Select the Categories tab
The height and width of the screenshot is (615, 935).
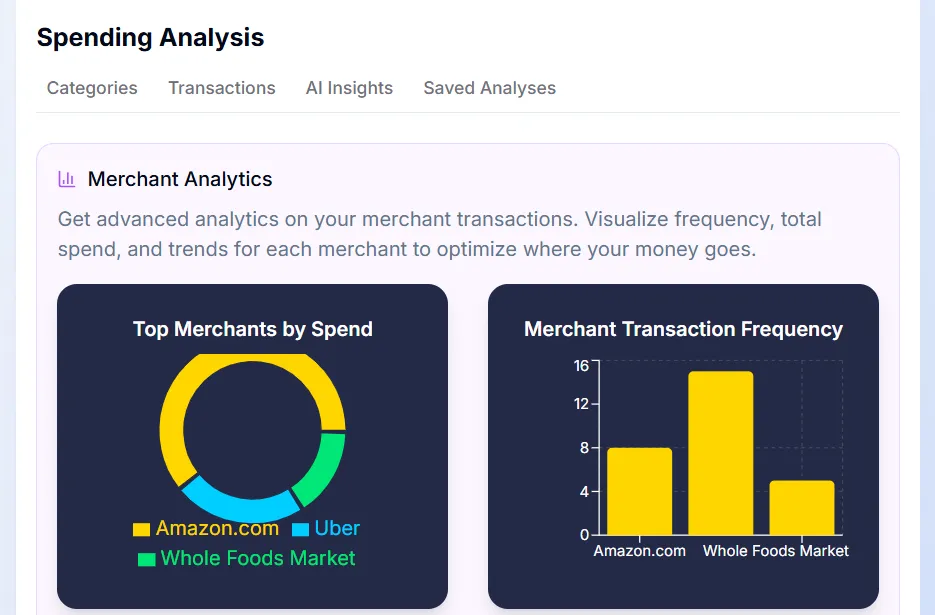[x=91, y=88]
